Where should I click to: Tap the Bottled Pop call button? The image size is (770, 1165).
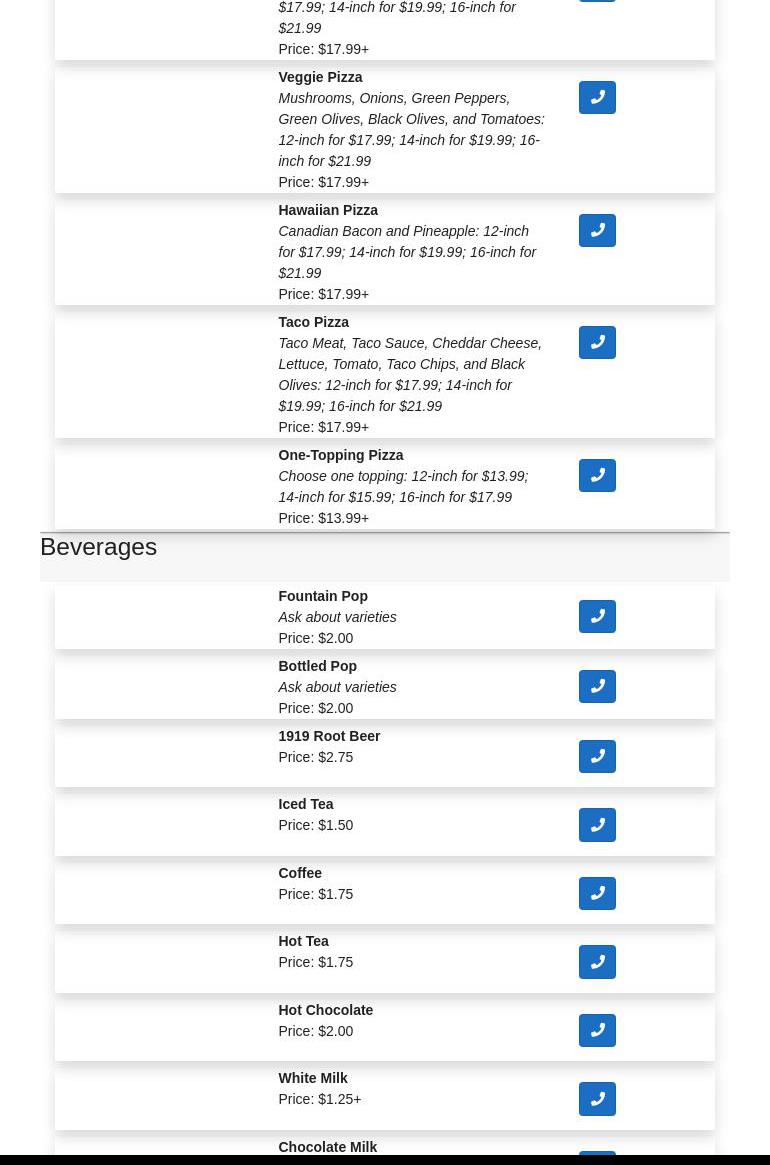click(x=597, y=687)
